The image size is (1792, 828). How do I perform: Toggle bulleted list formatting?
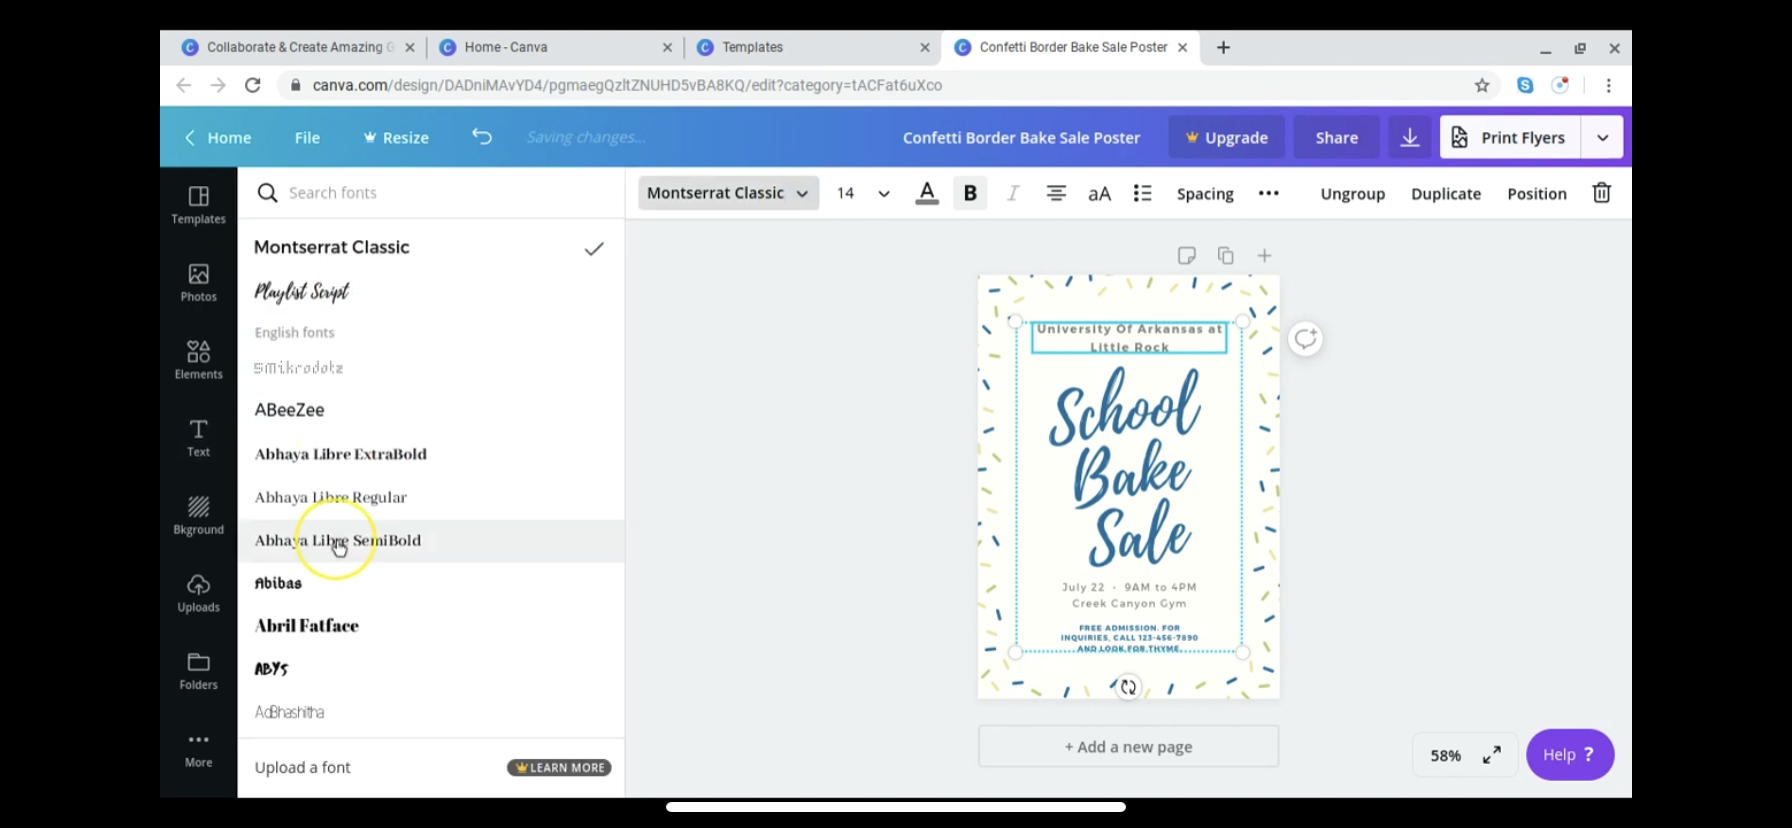[x=1142, y=193]
